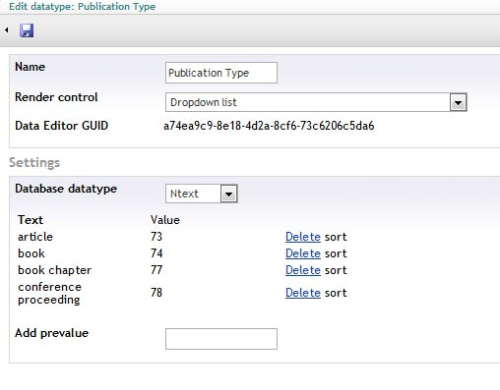Click the Text column header
Screen dimensions: 500x390
click(30, 220)
